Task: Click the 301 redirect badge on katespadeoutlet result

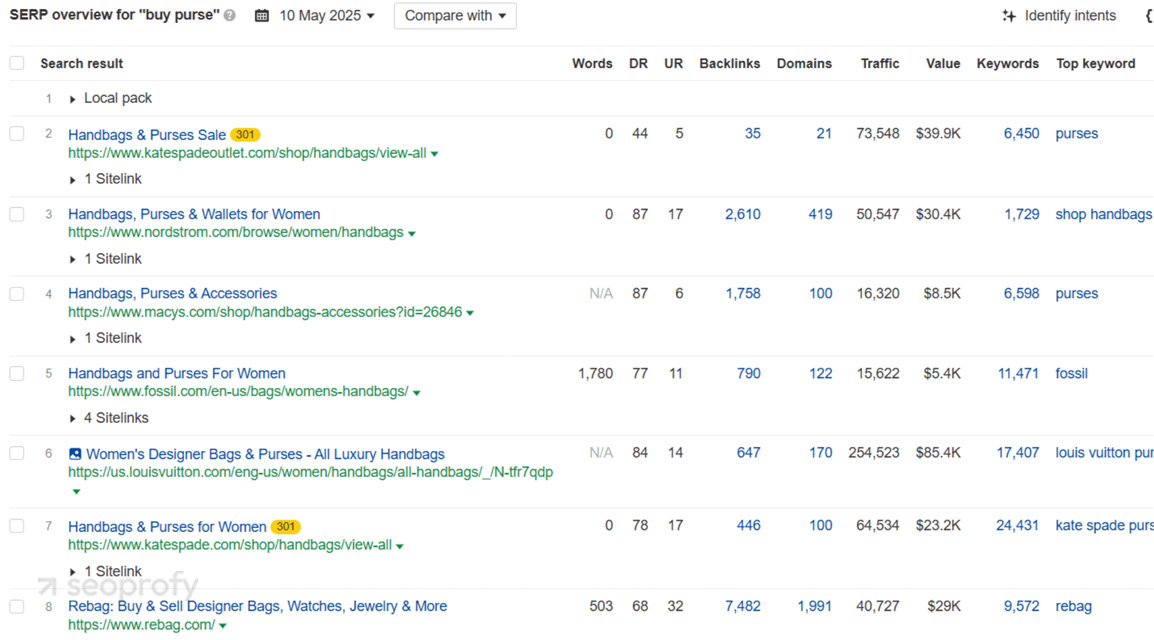Action: tap(245, 135)
